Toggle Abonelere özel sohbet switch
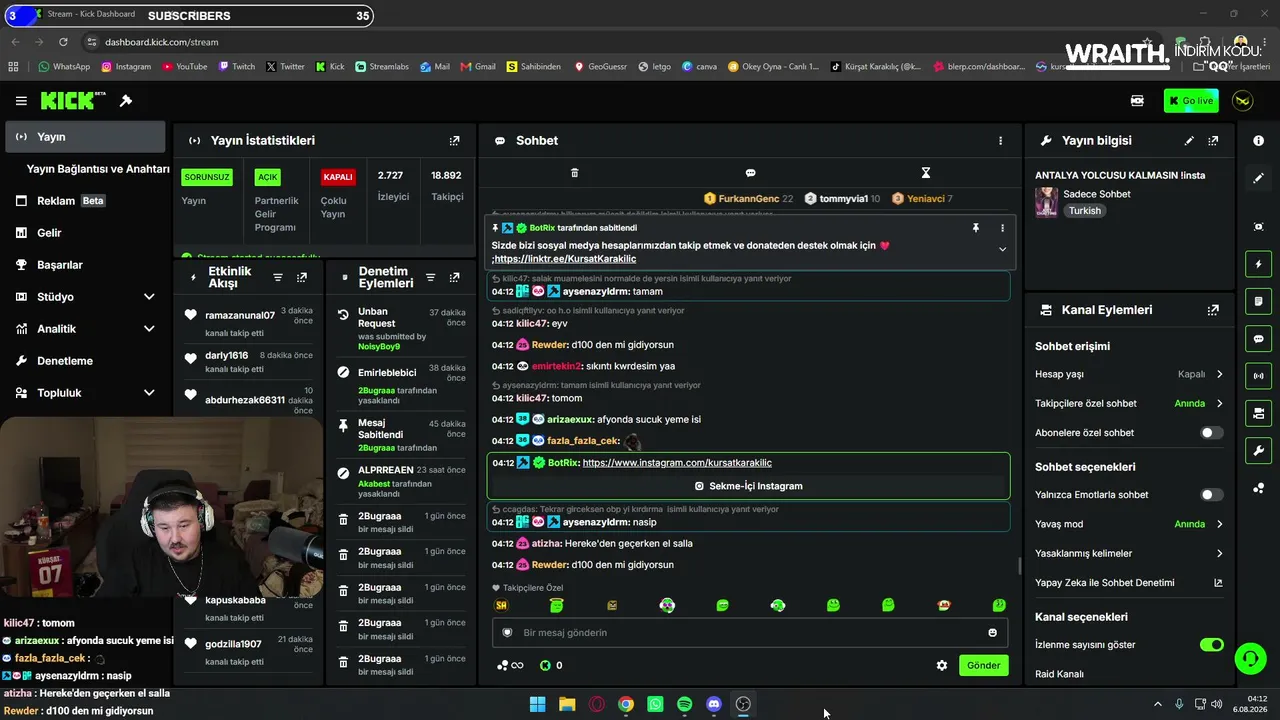Image resolution: width=1280 pixels, height=720 pixels. pyautogui.click(x=1211, y=433)
